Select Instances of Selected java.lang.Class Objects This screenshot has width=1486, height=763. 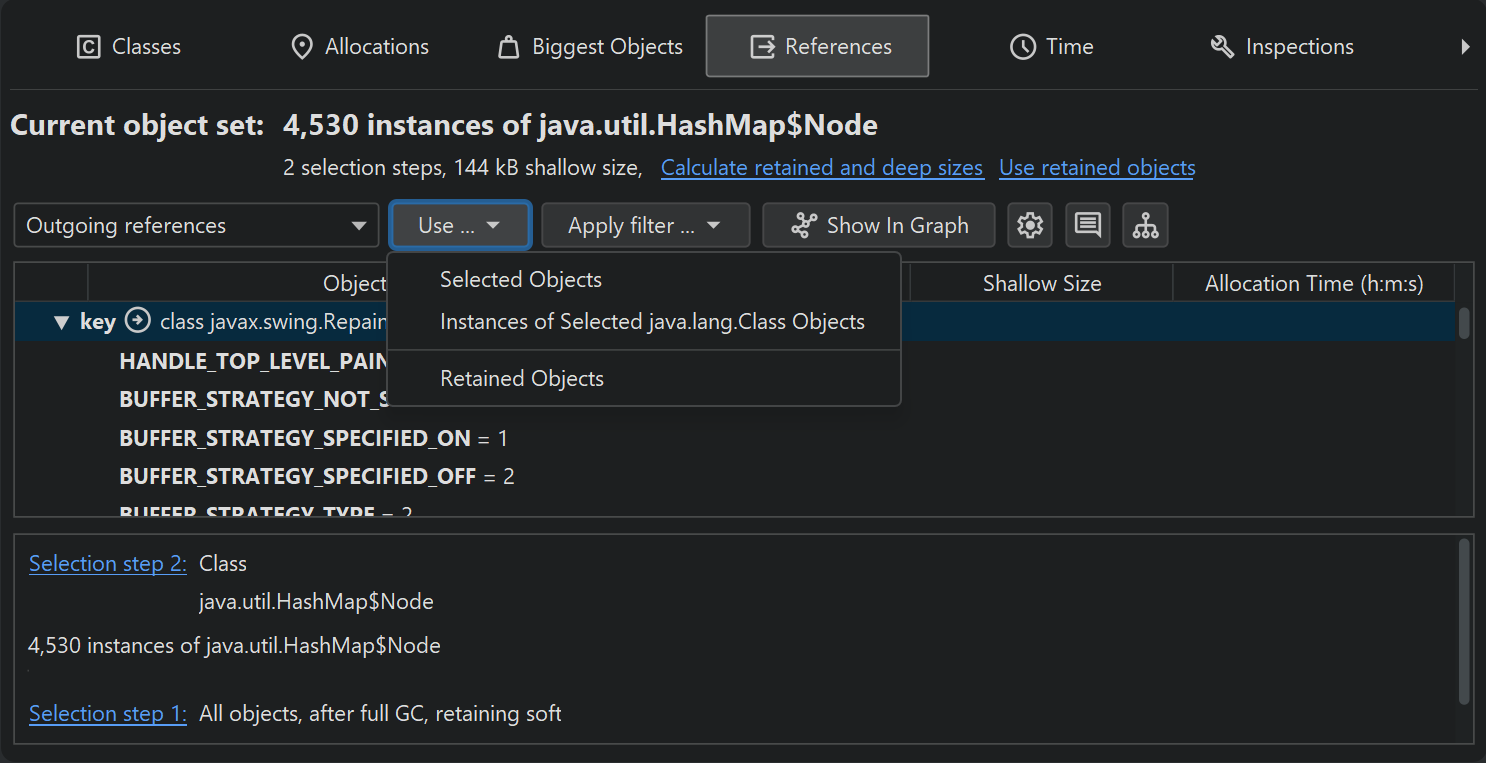[652, 322]
